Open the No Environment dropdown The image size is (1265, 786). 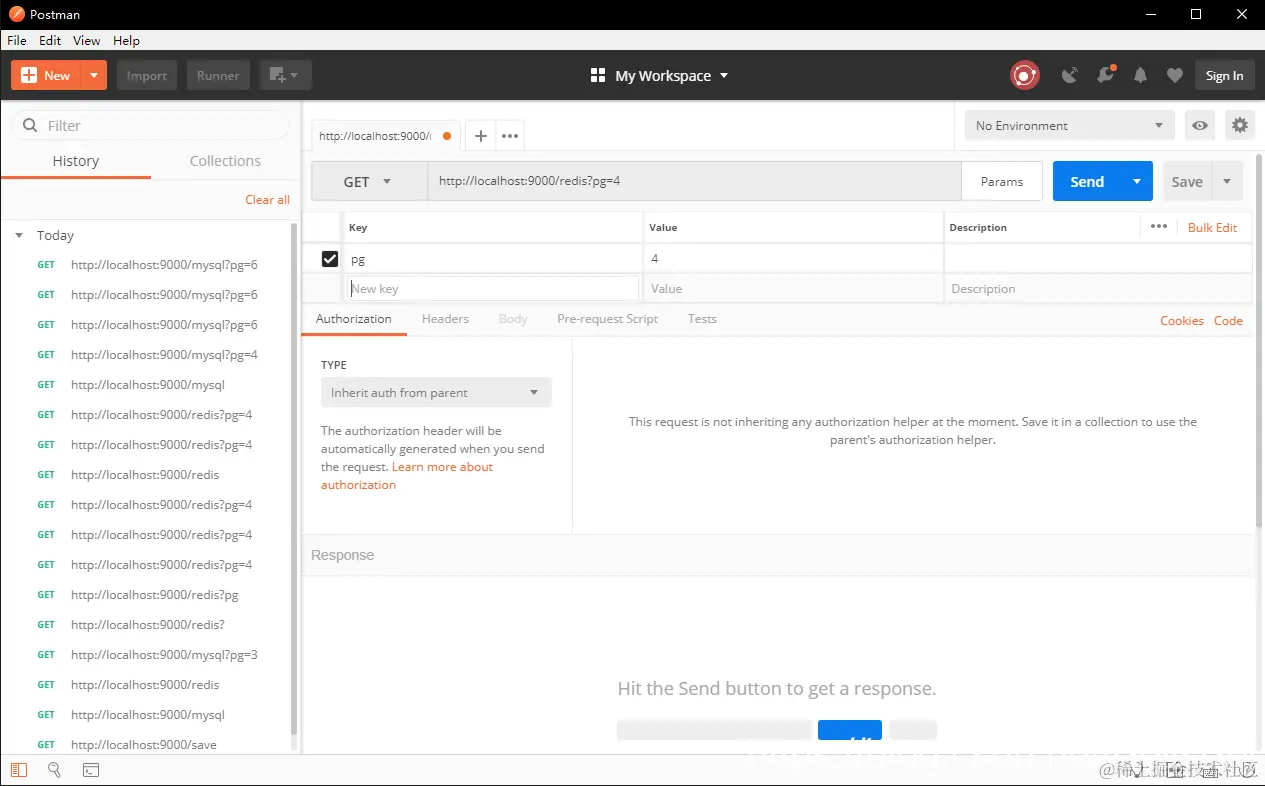pos(1069,125)
